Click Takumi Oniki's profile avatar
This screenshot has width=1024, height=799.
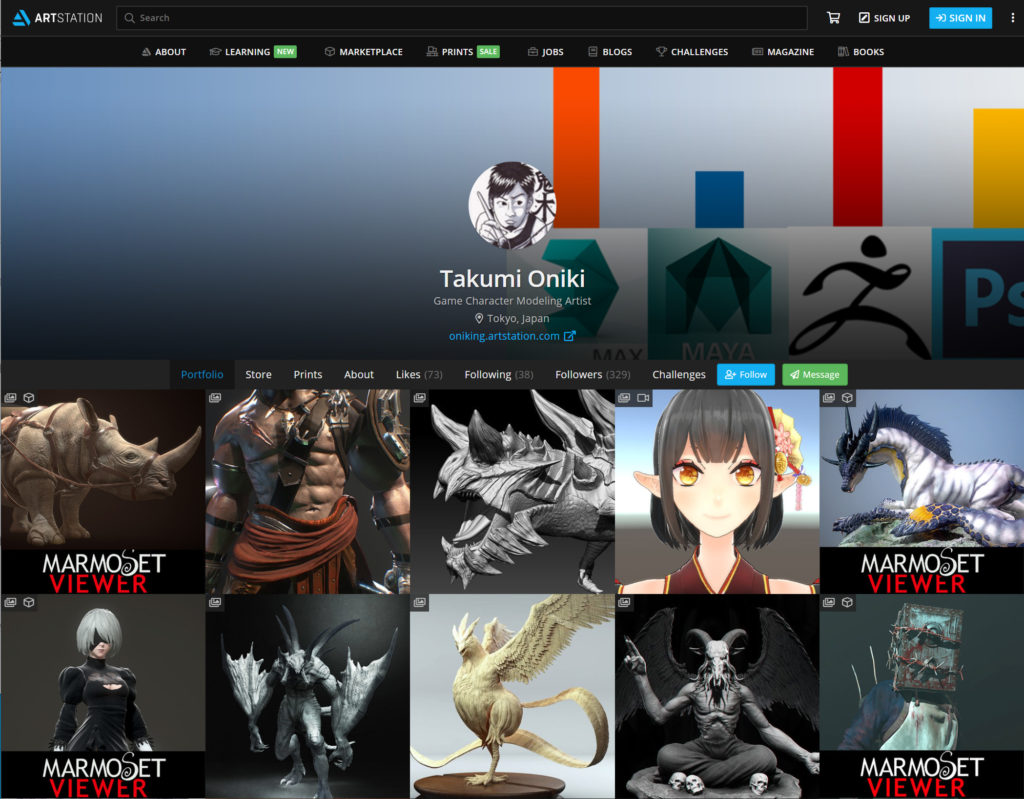coord(512,206)
